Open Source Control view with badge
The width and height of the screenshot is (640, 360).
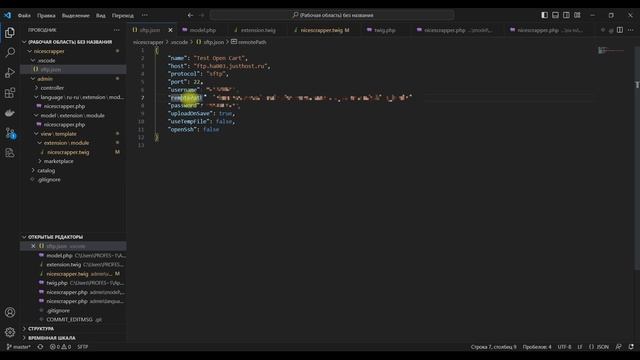pyautogui.click(x=10, y=133)
